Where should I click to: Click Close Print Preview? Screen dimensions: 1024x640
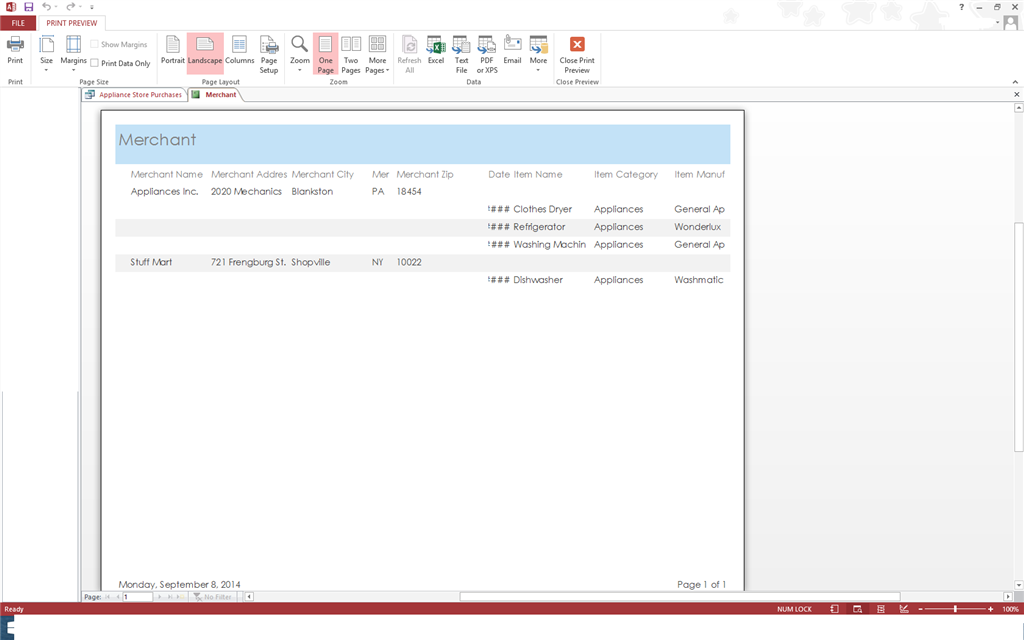pyautogui.click(x=577, y=54)
